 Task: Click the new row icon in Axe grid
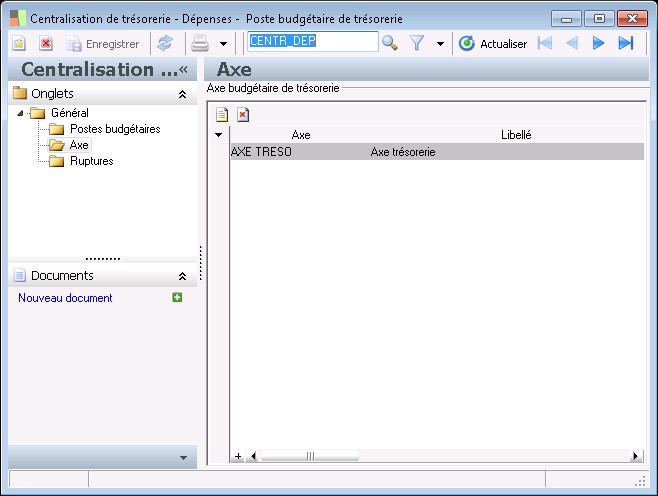pos(222,115)
